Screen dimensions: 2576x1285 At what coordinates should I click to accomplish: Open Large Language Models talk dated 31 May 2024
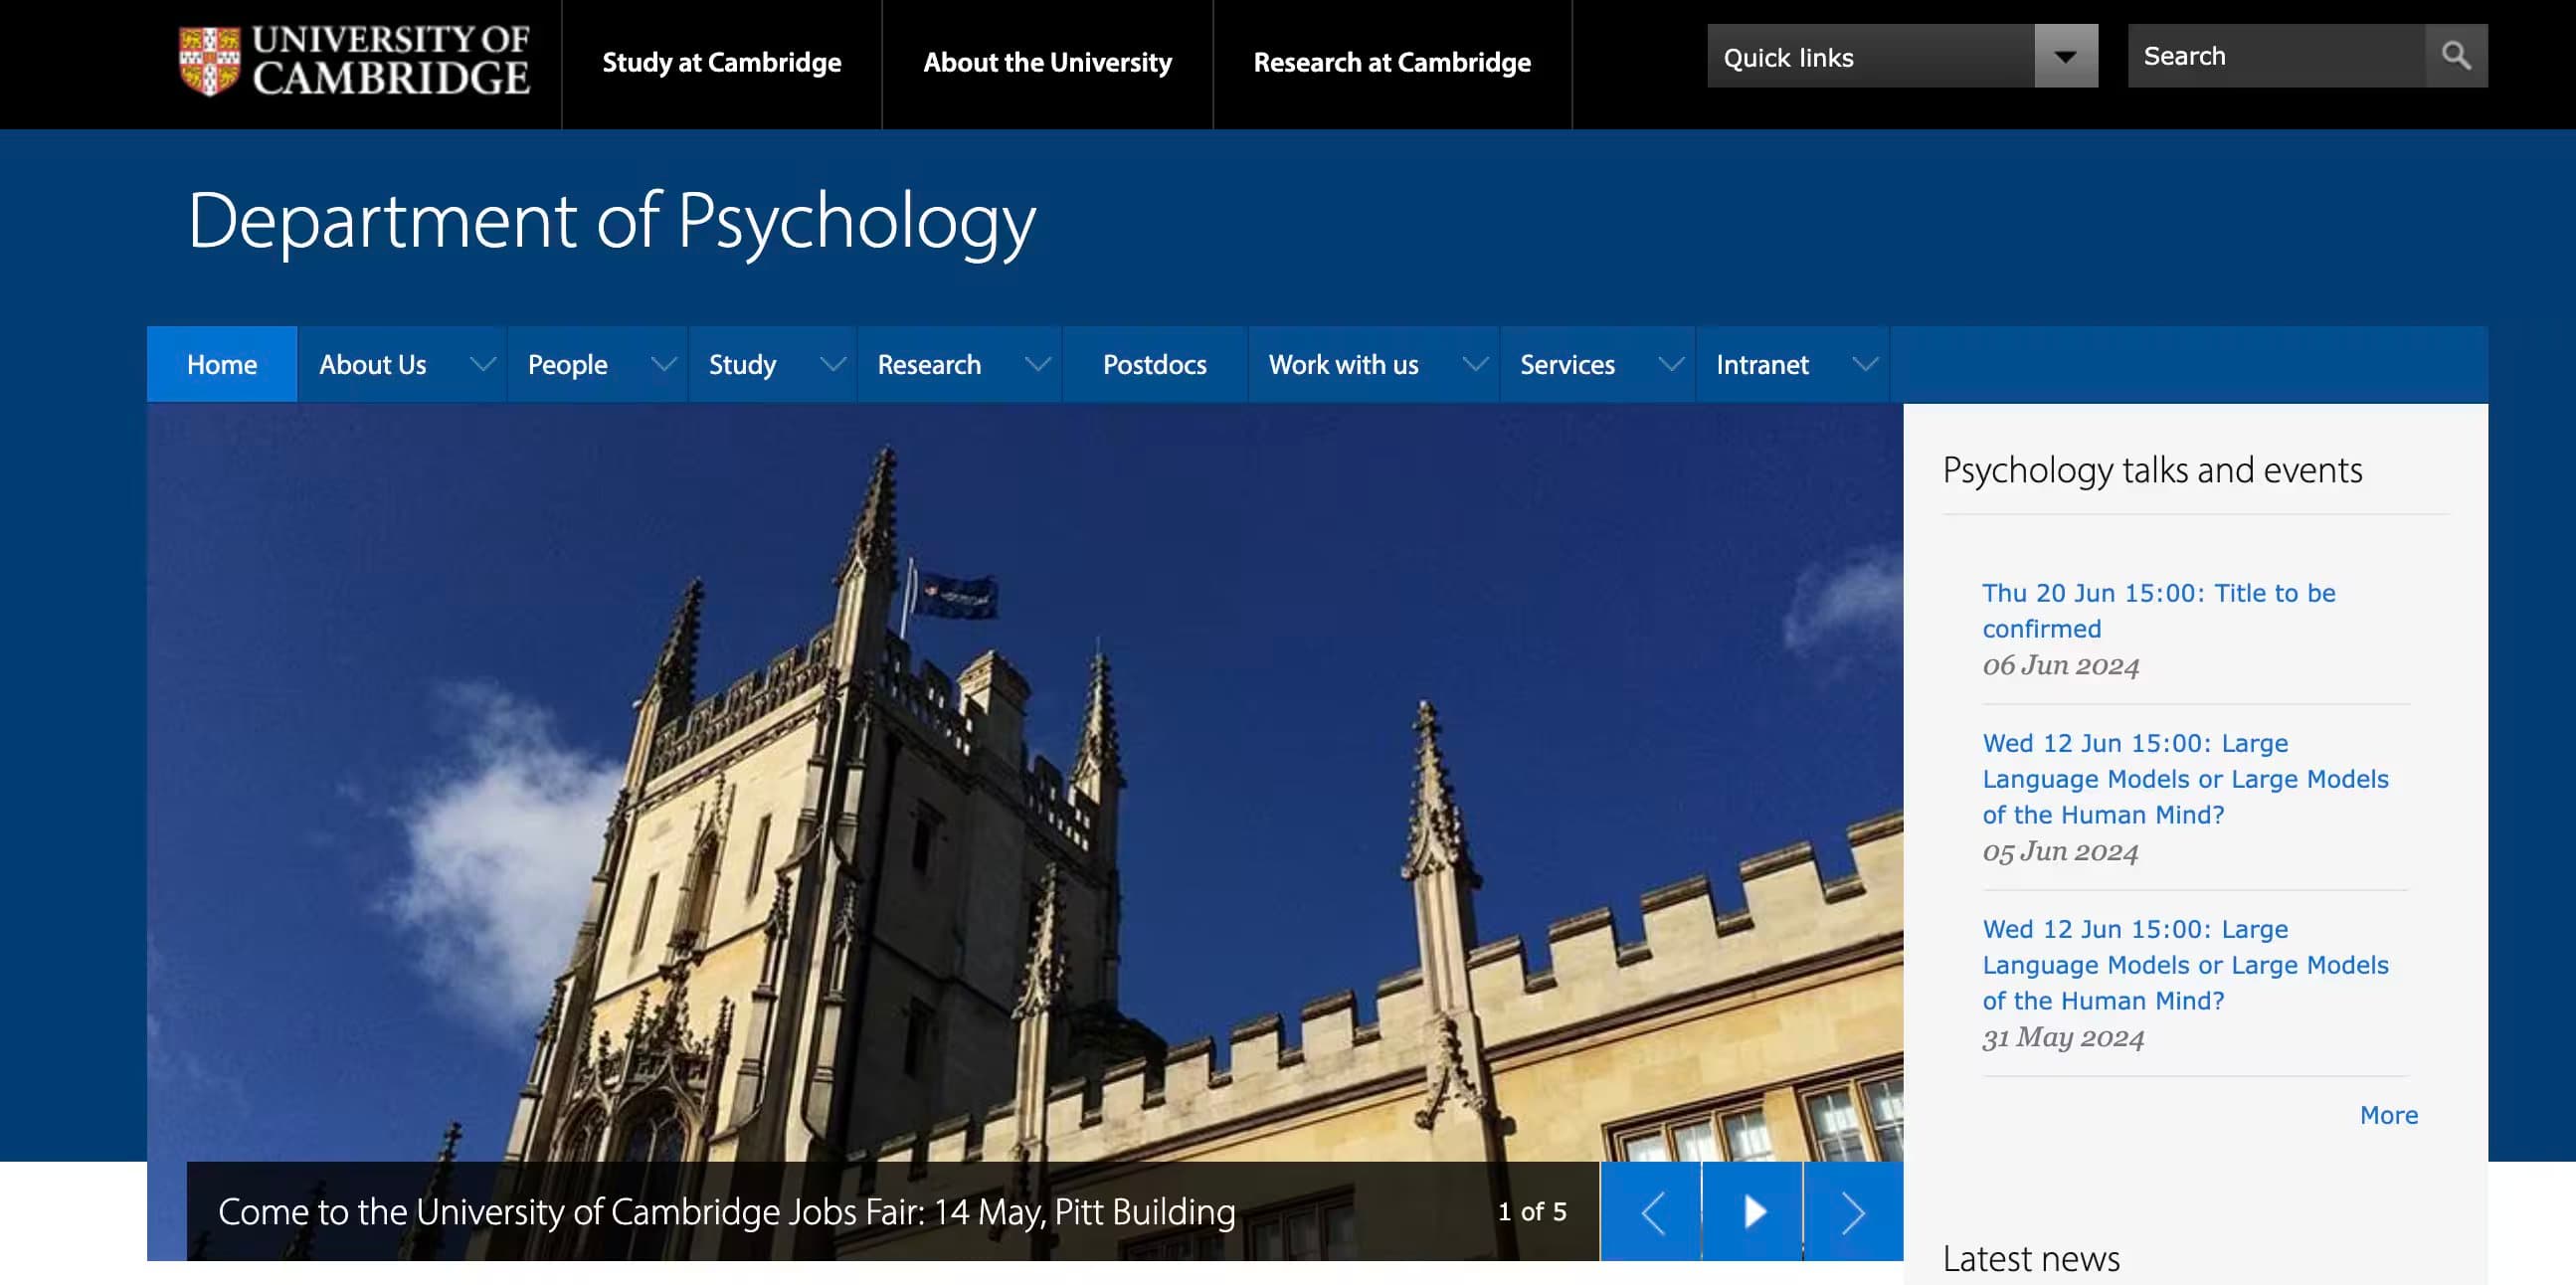pos(2185,965)
